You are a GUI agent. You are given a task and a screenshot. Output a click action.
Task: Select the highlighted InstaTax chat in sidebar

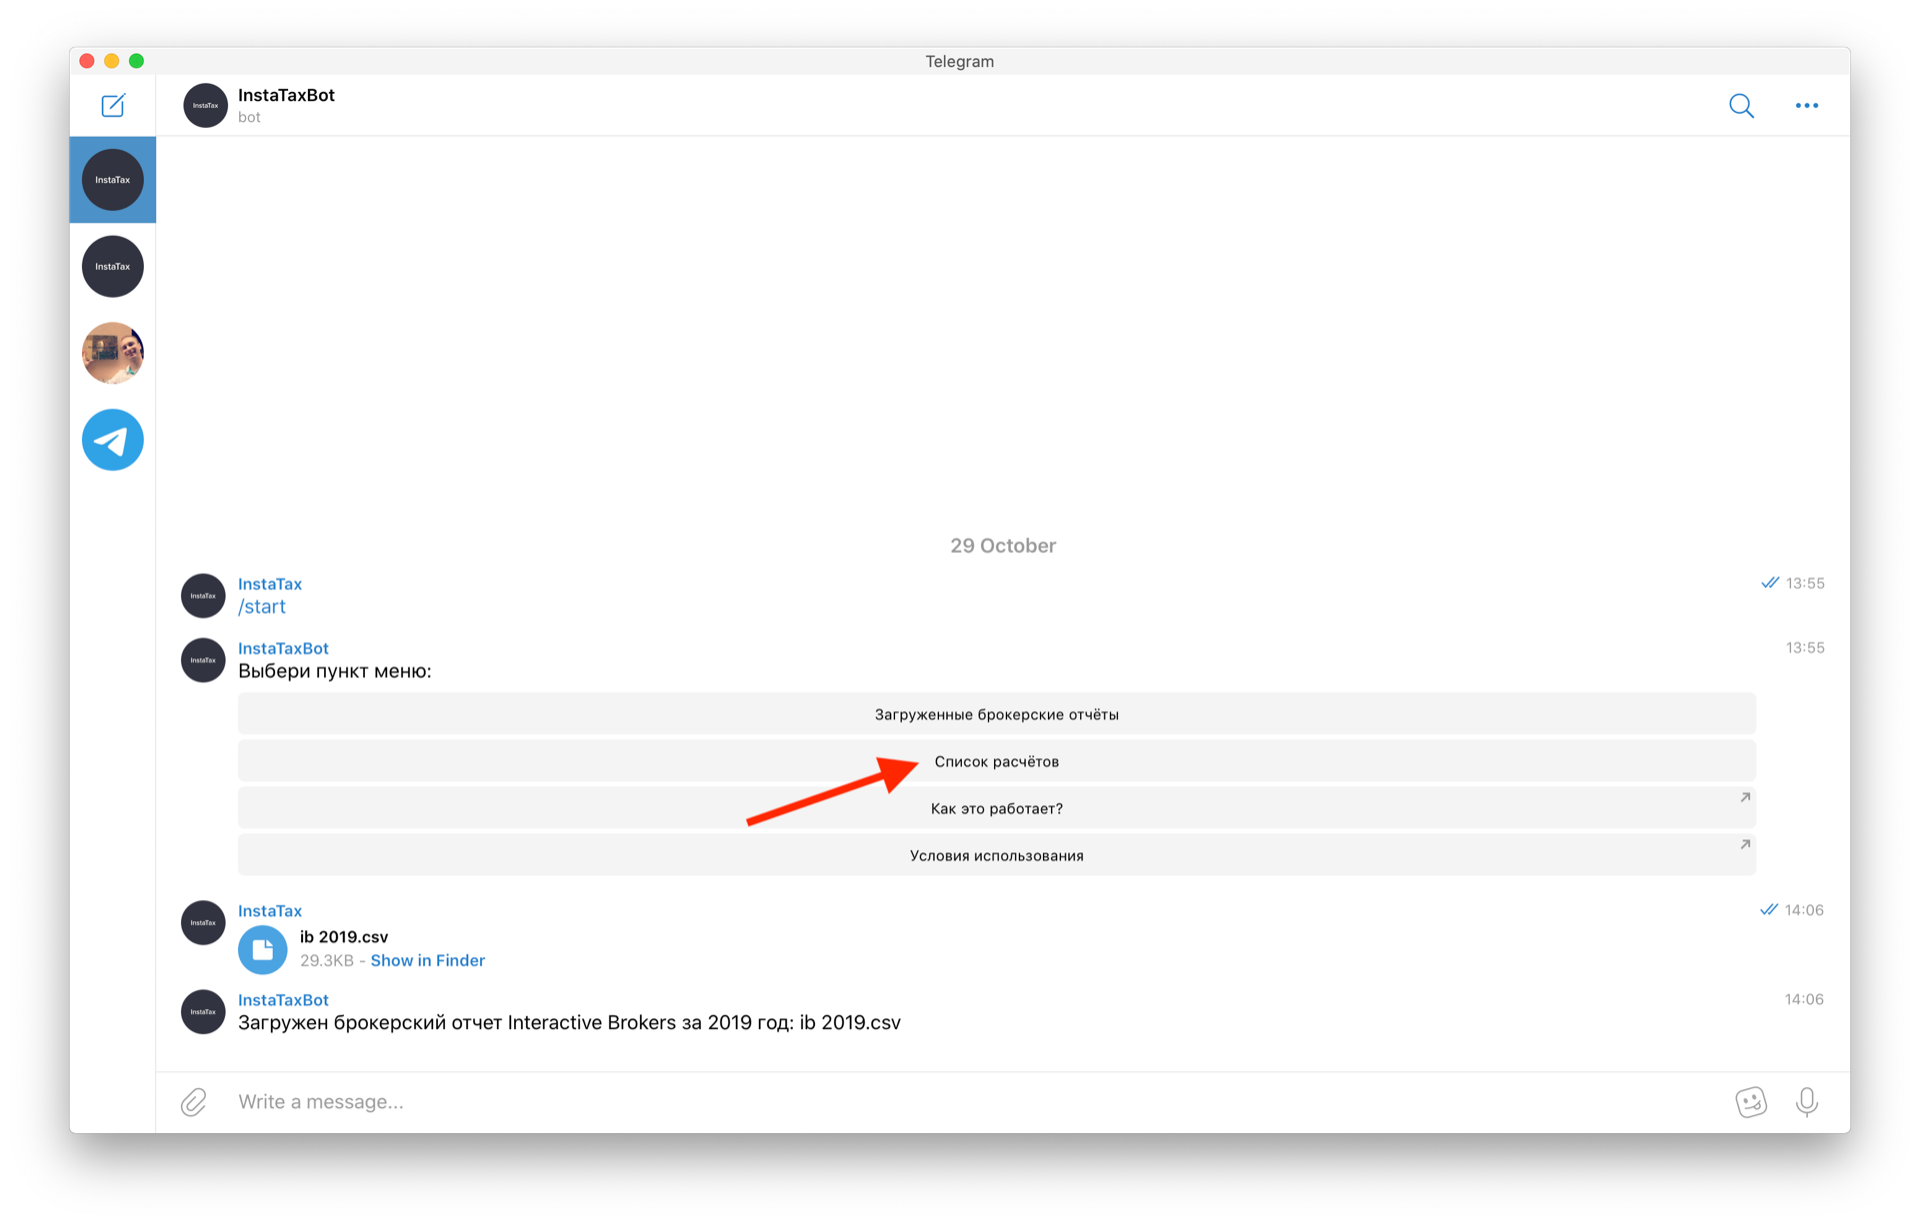(x=113, y=180)
